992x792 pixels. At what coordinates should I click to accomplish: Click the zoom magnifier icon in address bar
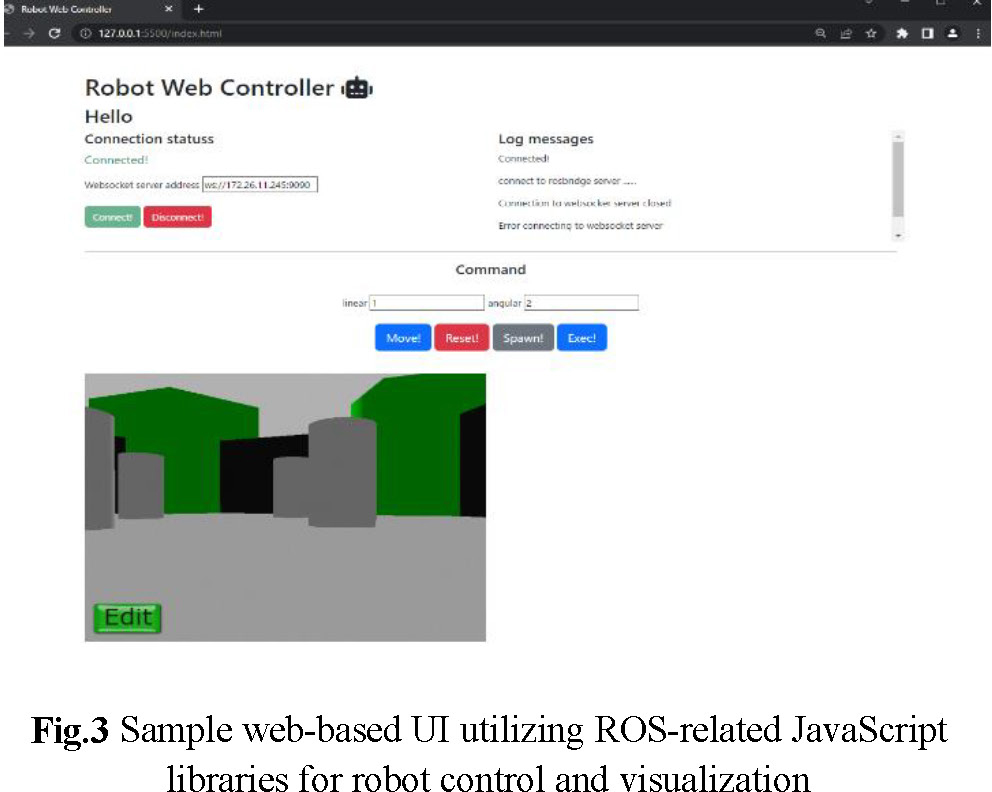(821, 33)
